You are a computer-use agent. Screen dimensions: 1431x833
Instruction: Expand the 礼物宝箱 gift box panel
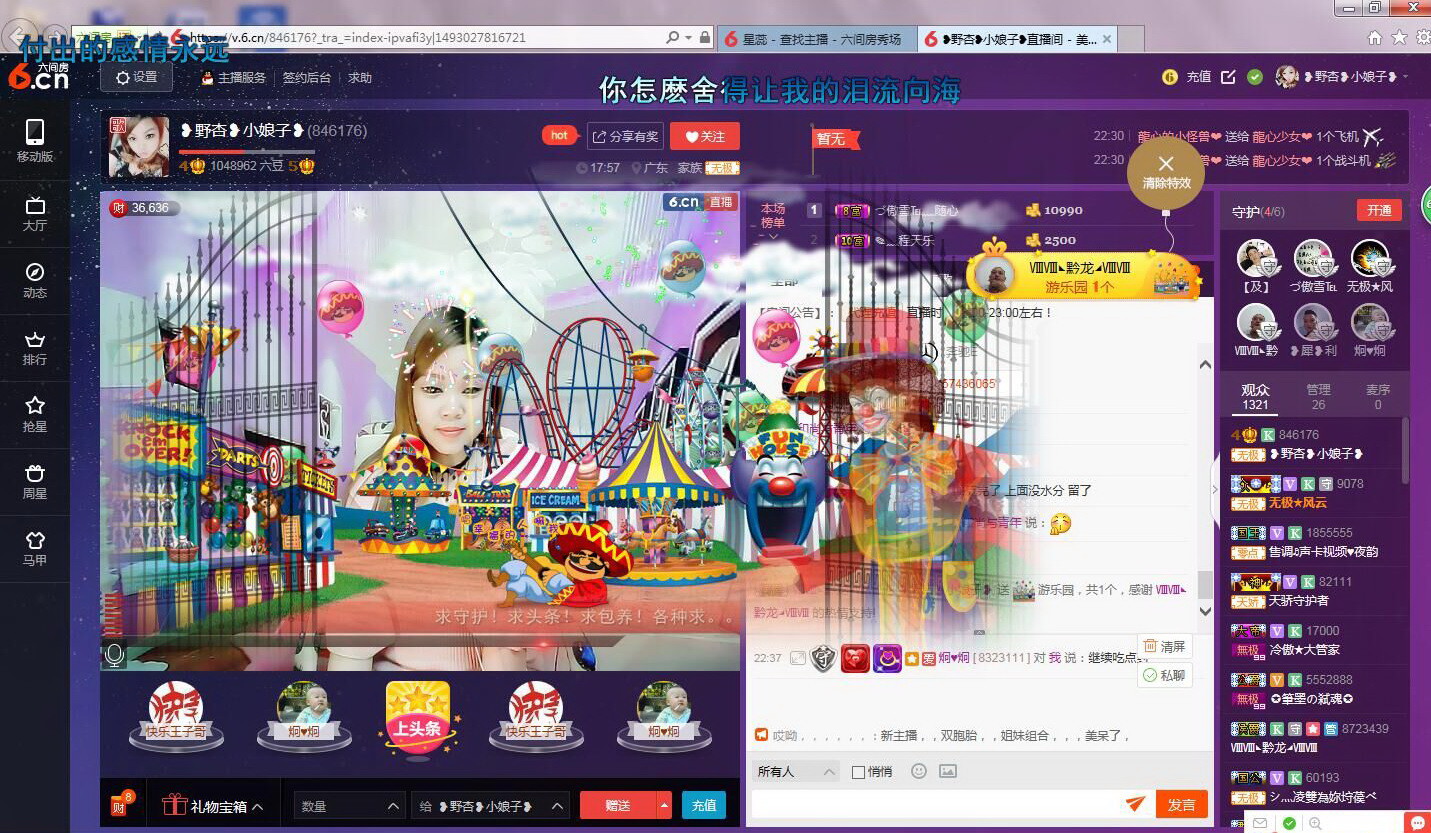point(214,806)
